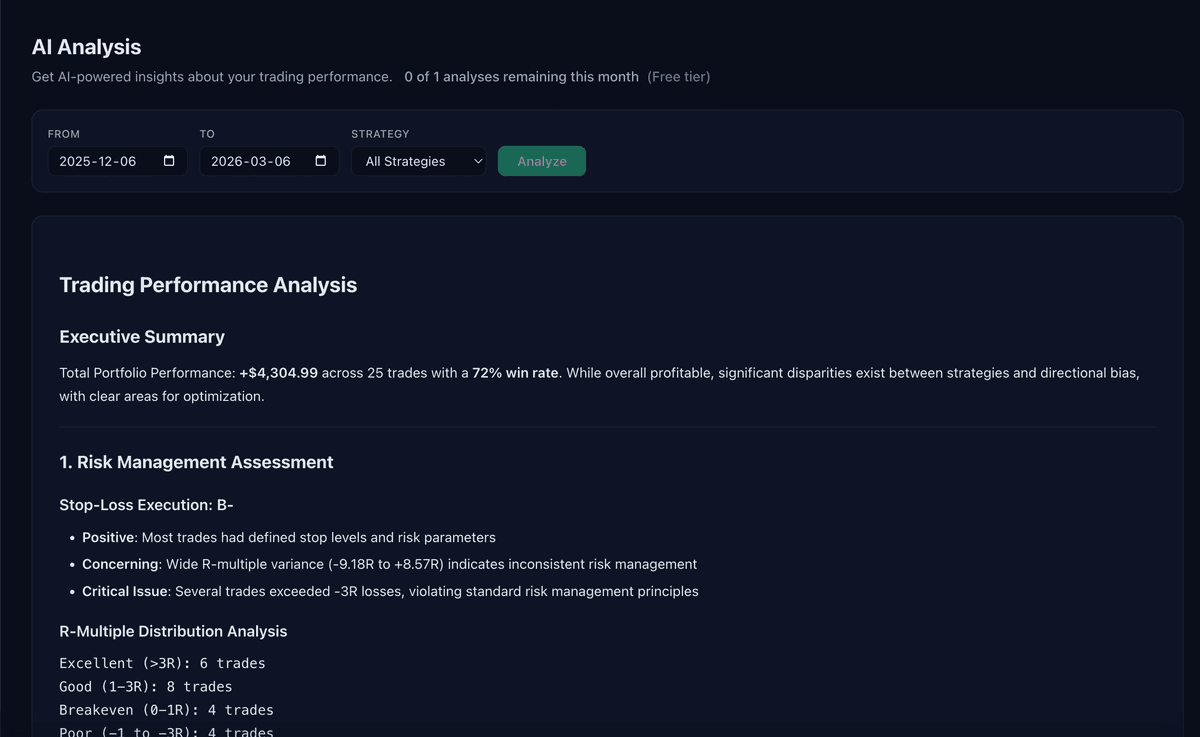Click the chevron arrow in the Strategy selector
This screenshot has height=737, width=1200.
click(478, 161)
